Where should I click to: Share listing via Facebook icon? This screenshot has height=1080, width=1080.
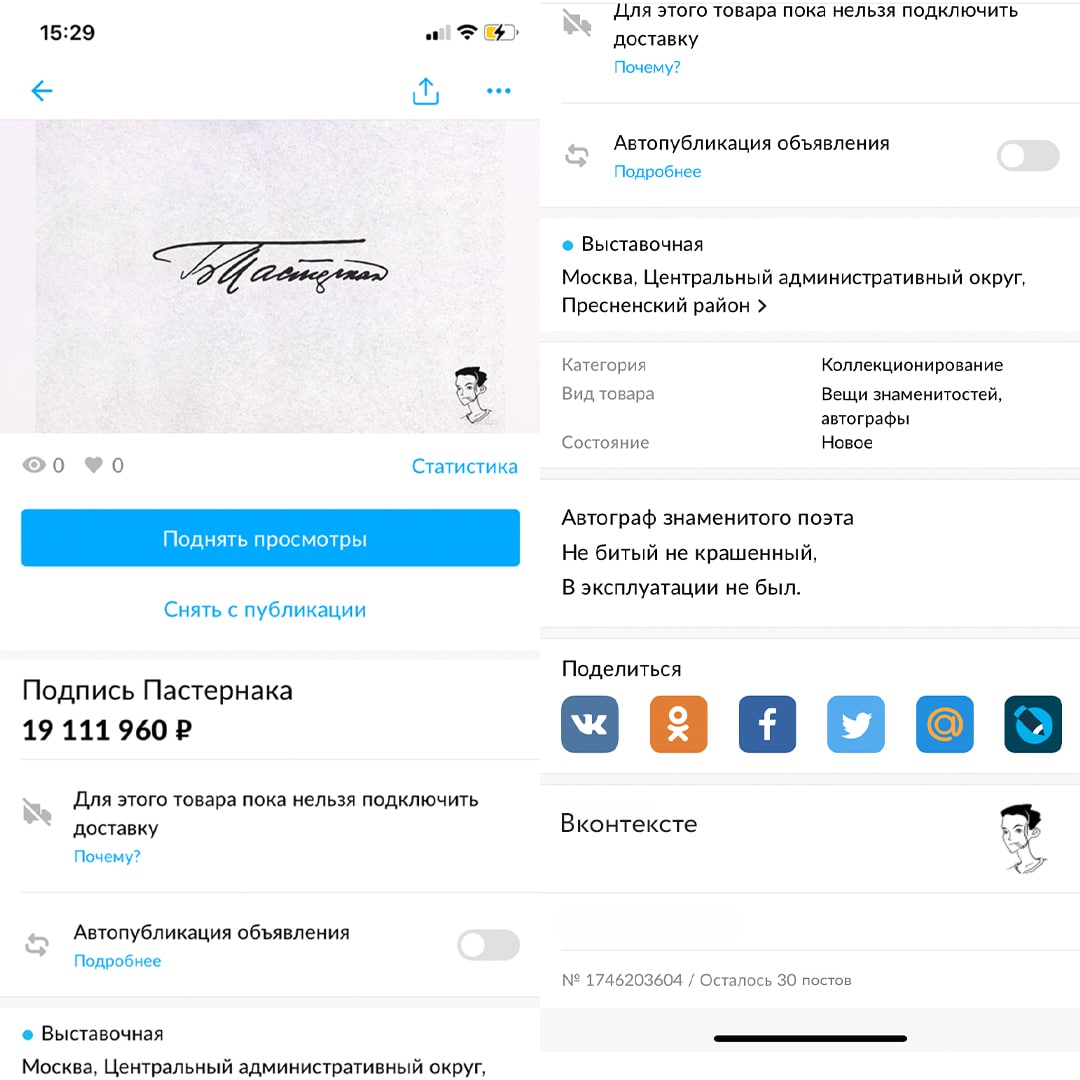[767, 724]
